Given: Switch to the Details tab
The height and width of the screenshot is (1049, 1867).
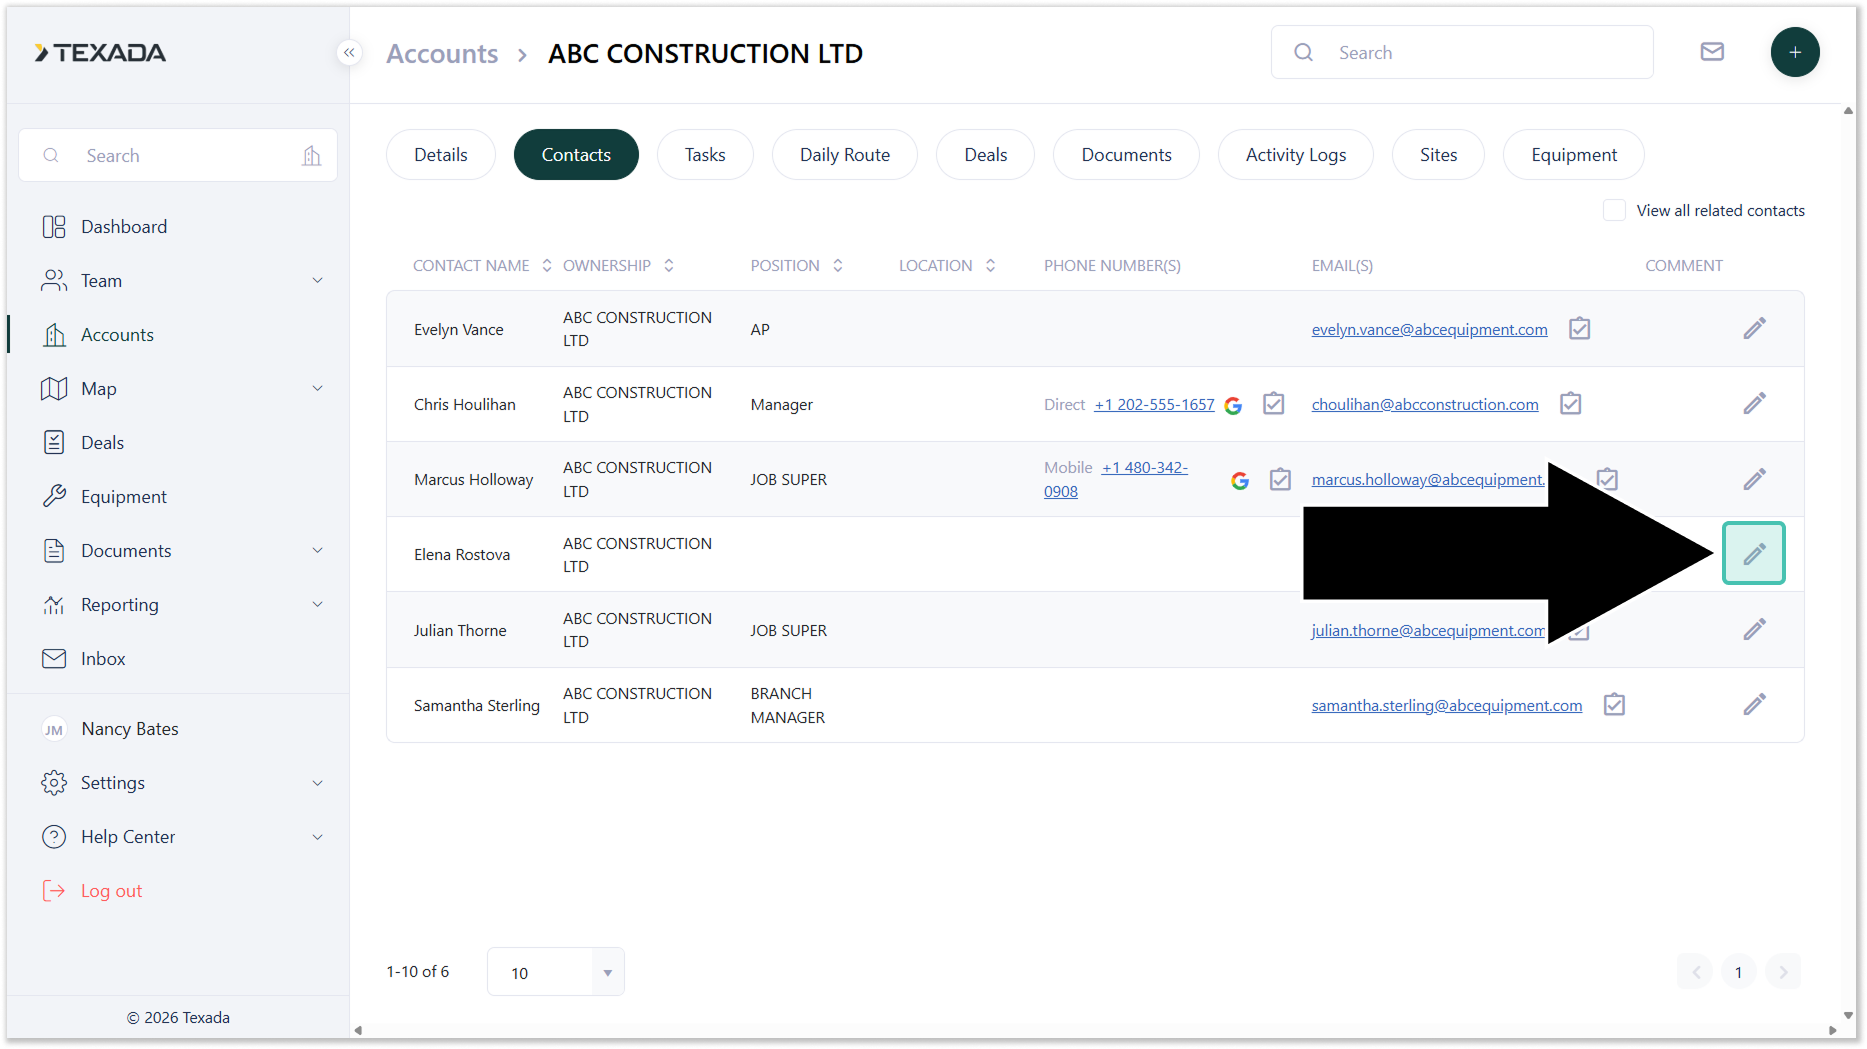Looking at the screenshot, I should point(441,155).
